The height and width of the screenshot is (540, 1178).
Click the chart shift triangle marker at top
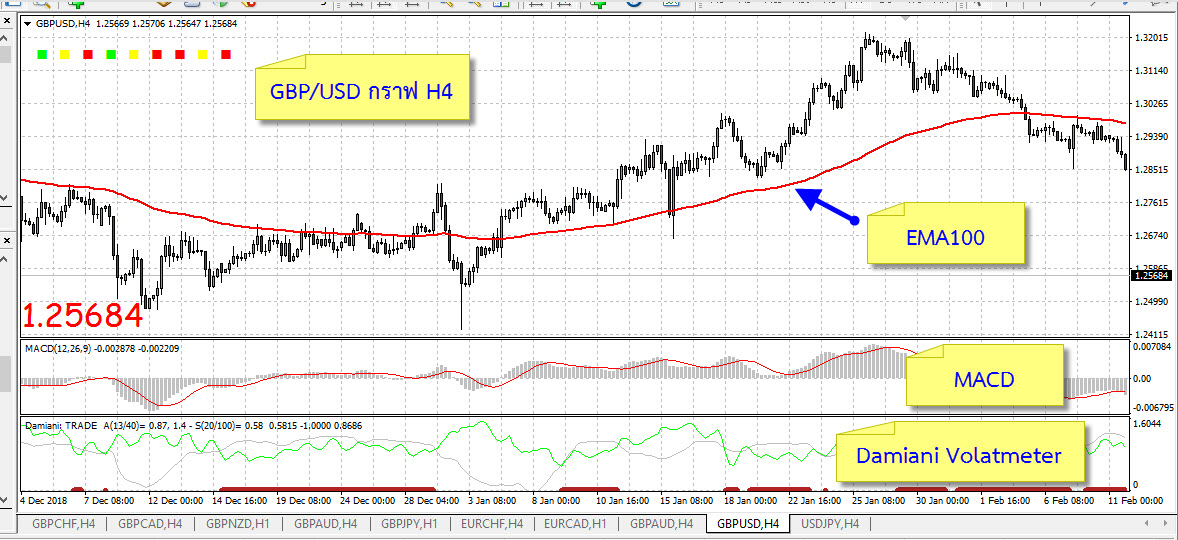[906, 20]
